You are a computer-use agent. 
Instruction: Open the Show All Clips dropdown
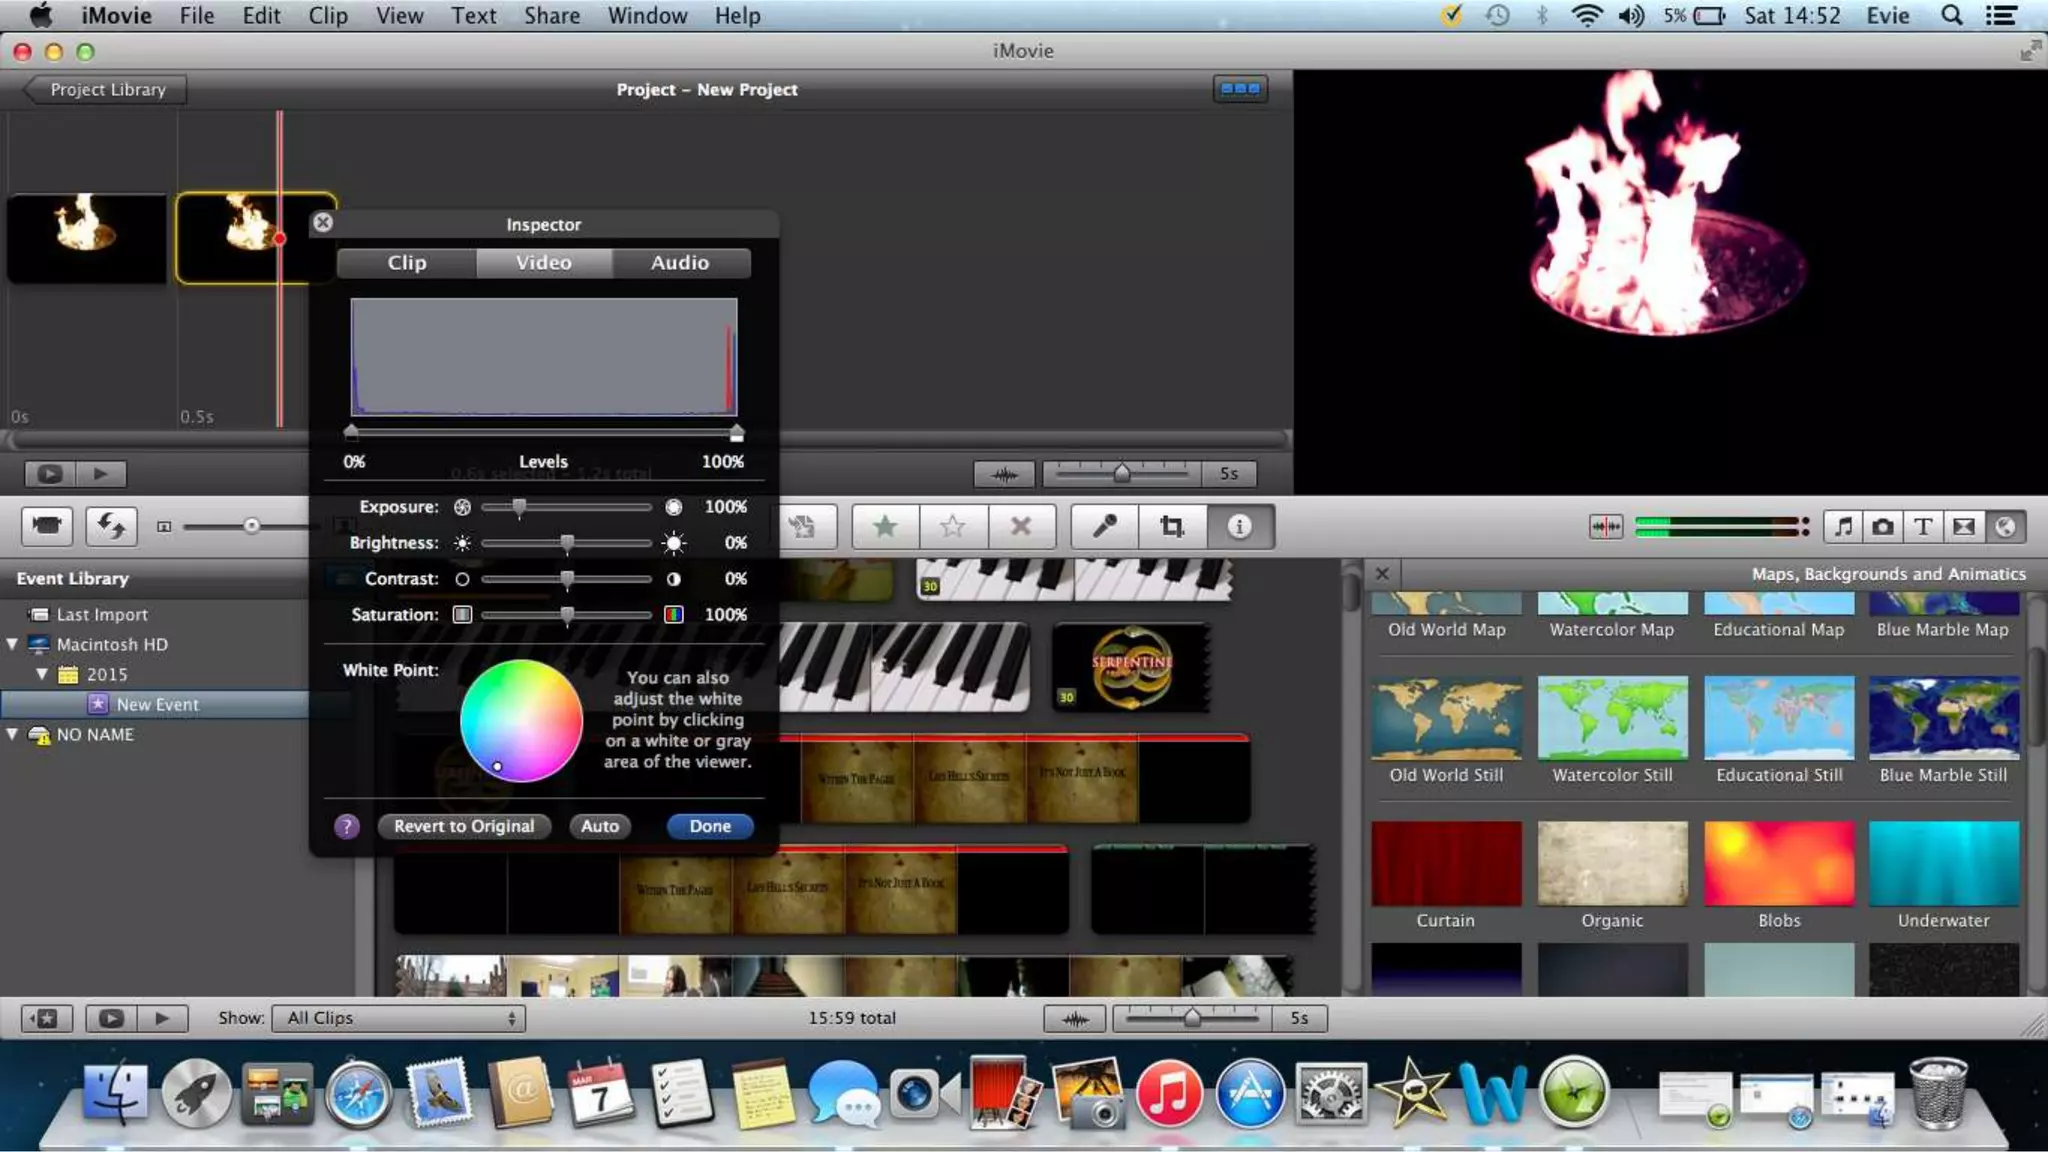coord(399,1018)
